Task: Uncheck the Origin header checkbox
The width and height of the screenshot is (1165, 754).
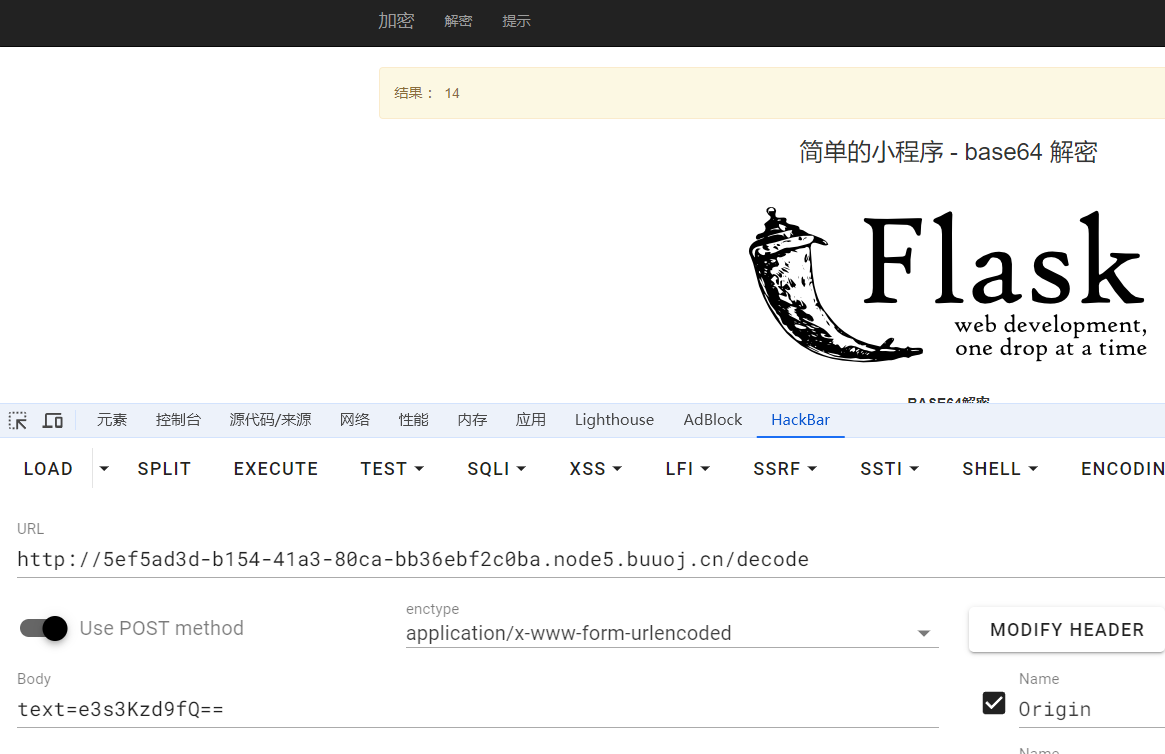Action: [994, 703]
